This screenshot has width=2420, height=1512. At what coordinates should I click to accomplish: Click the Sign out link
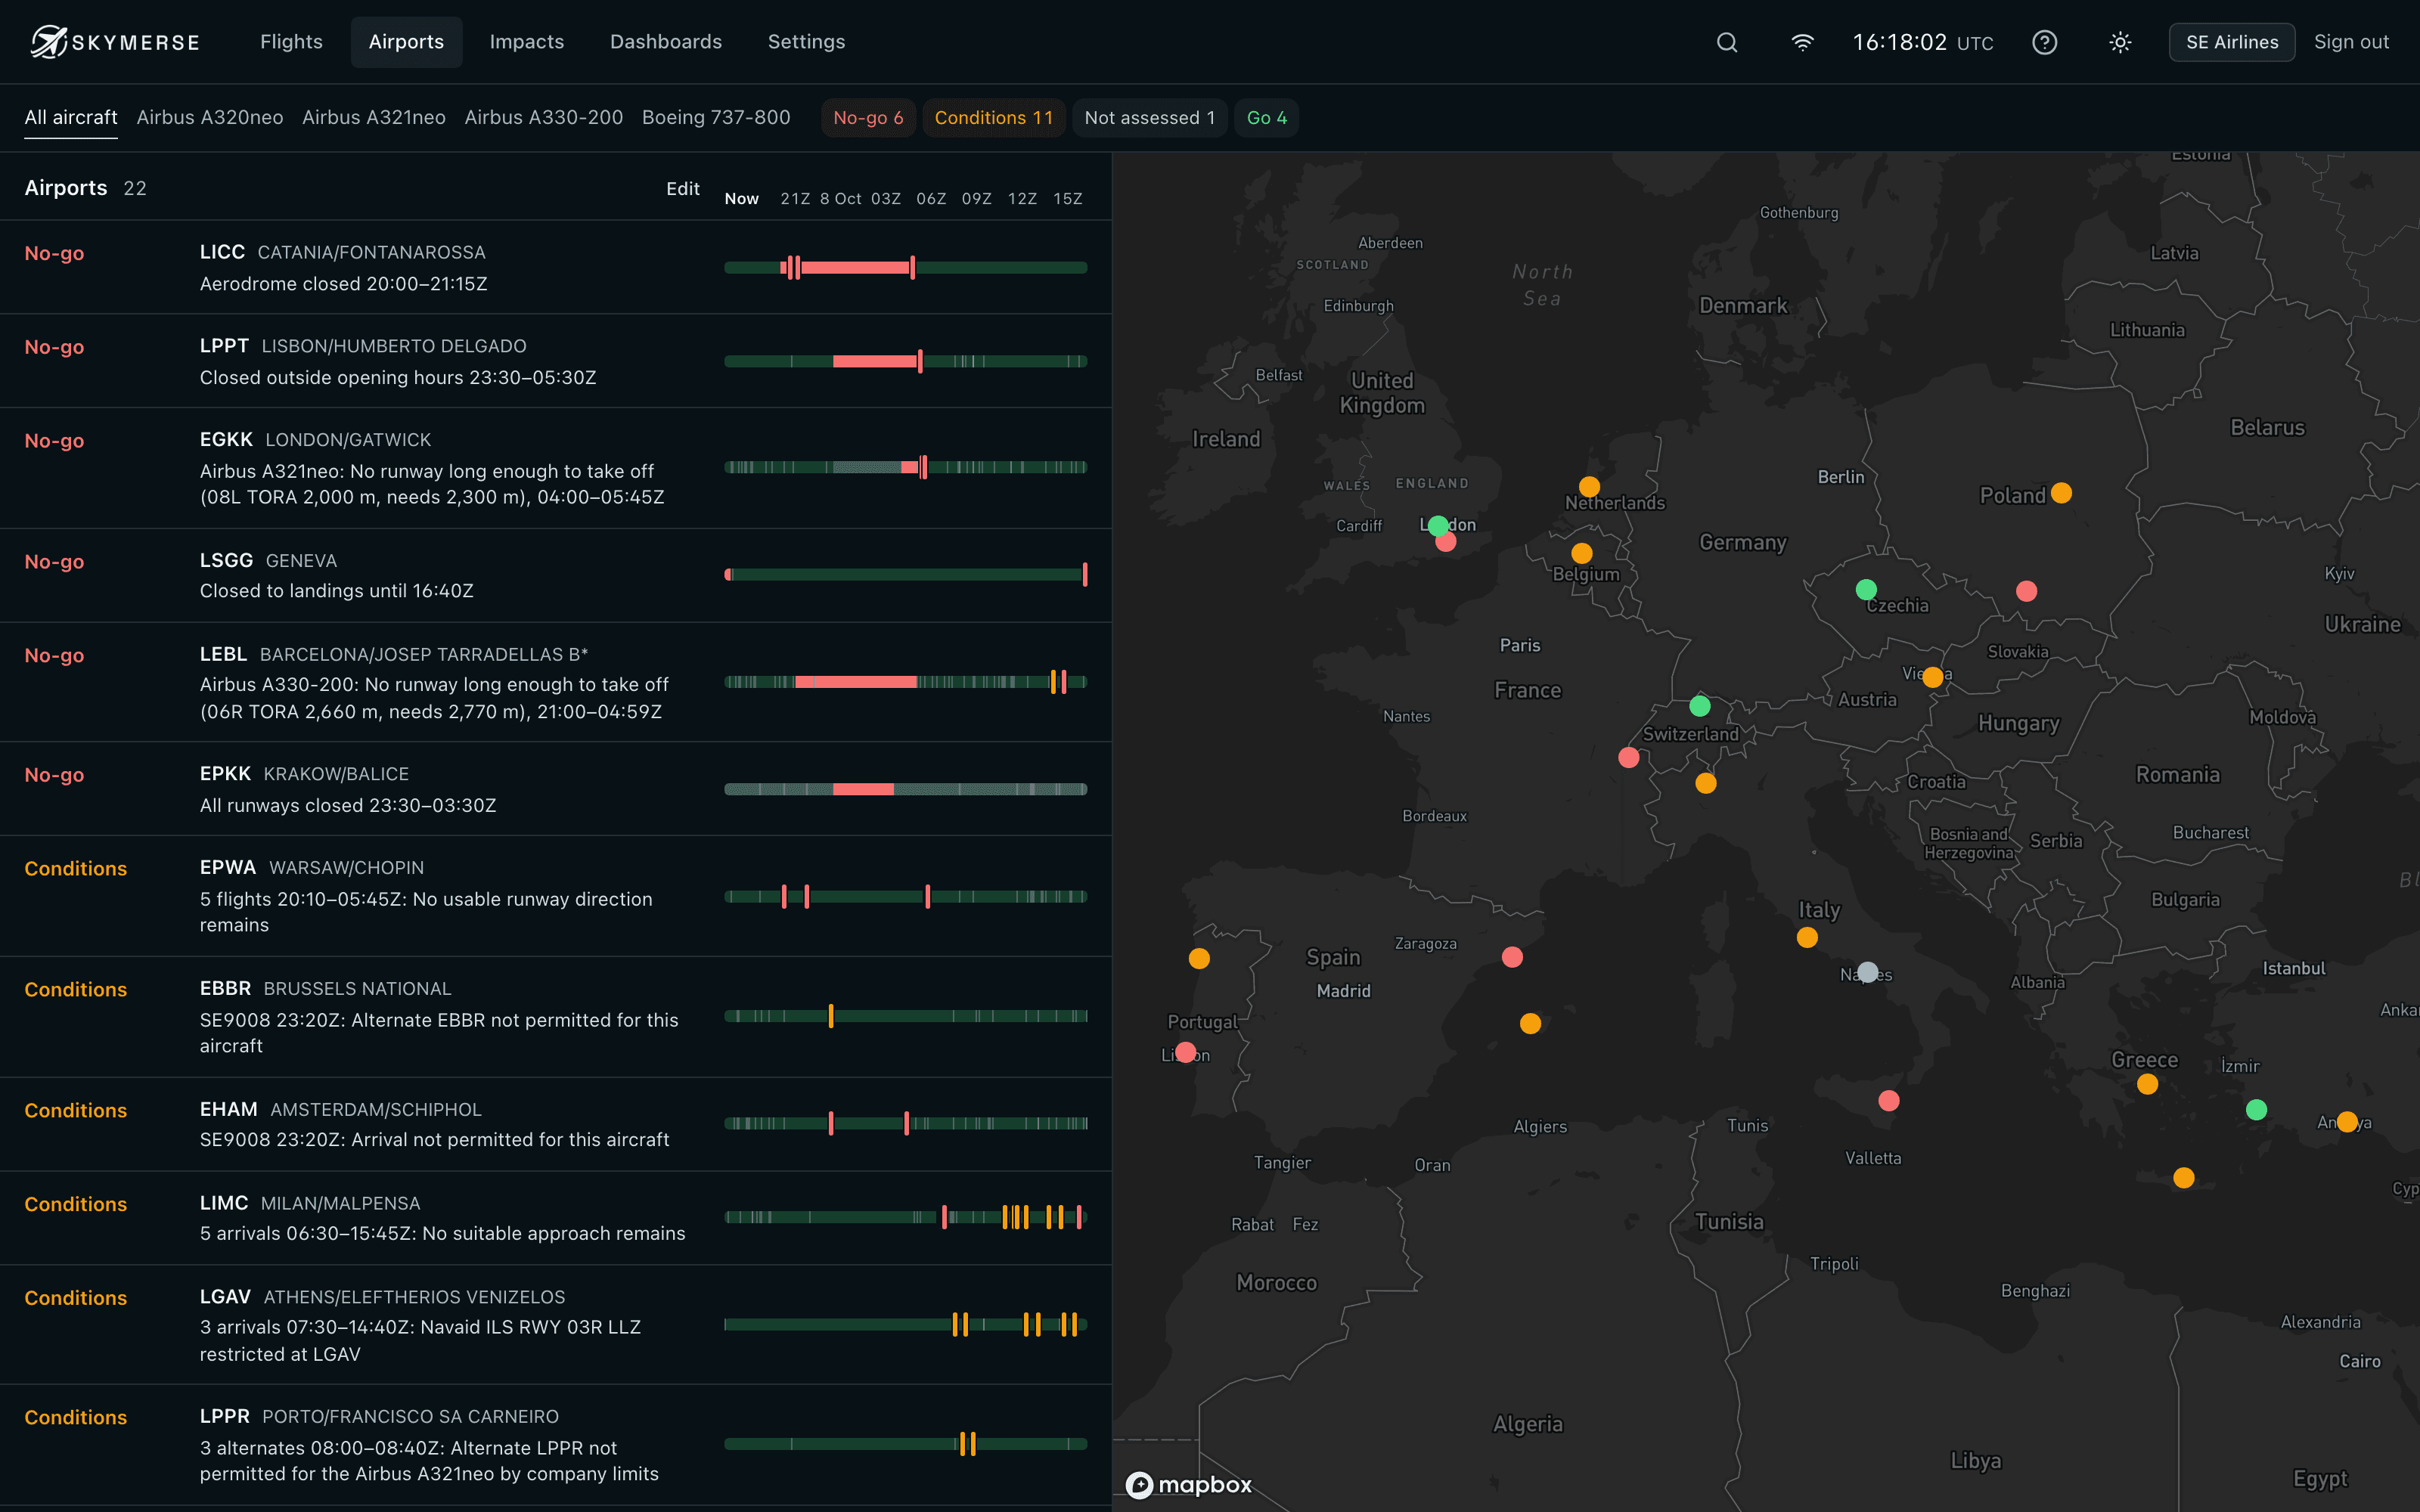point(2351,42)
